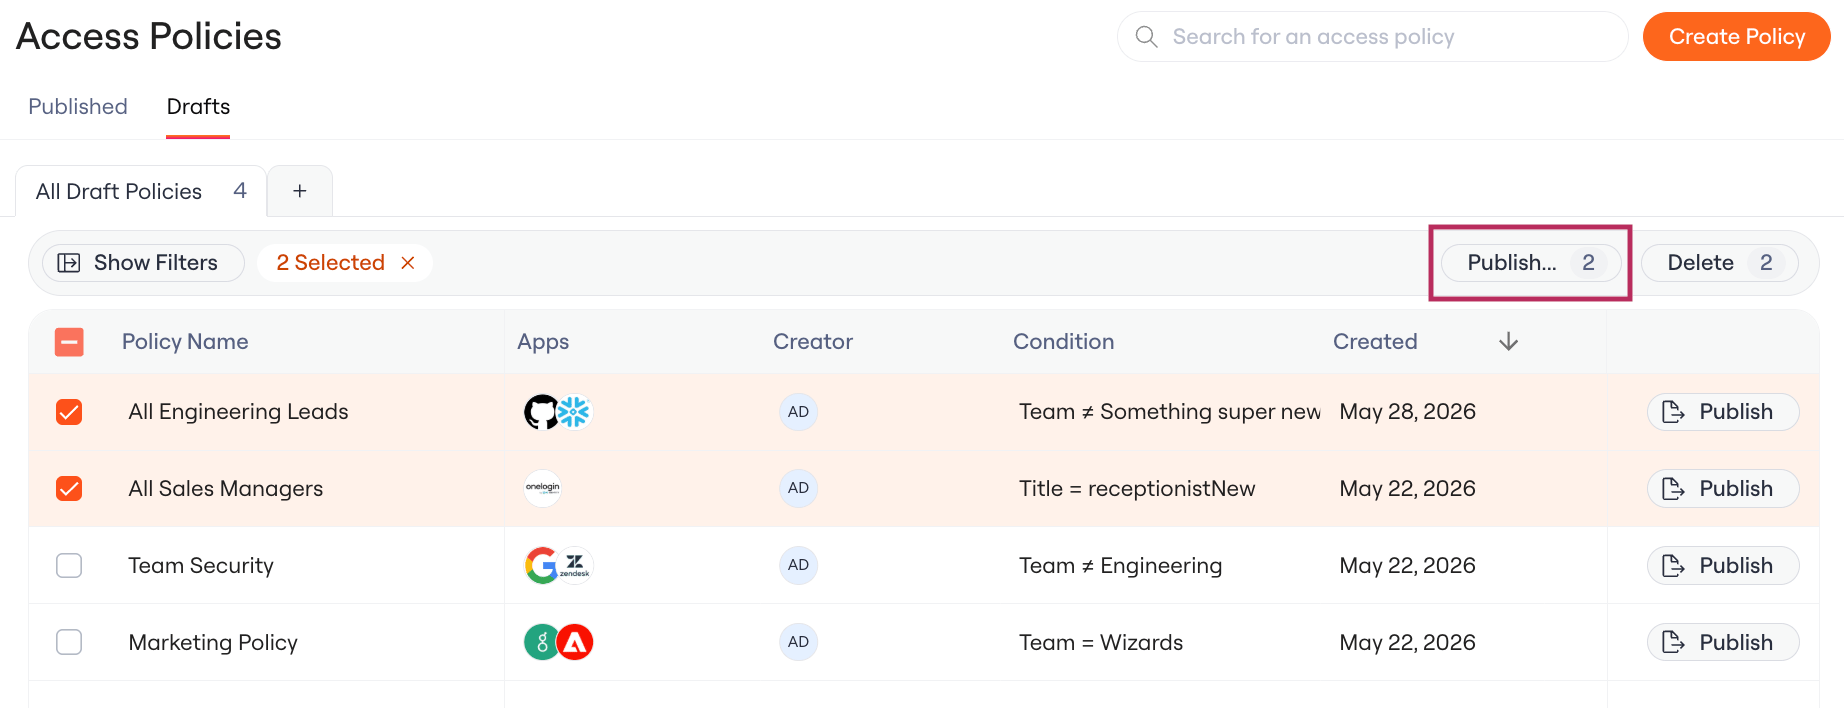Click AD creator avatar for All Engineering Leads
Image resolution: width=1844 pixels, height=708 pixels.
[x=798, y=412]
